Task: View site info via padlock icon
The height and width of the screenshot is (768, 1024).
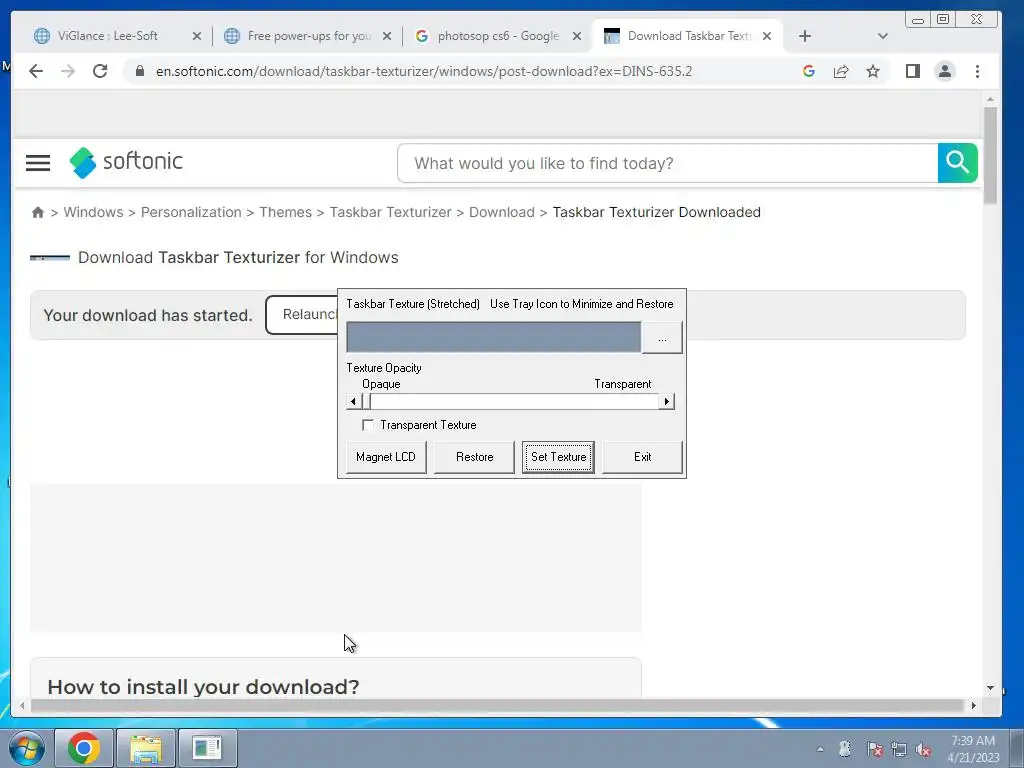Action: pyautogui.click(x=139, y=71)
